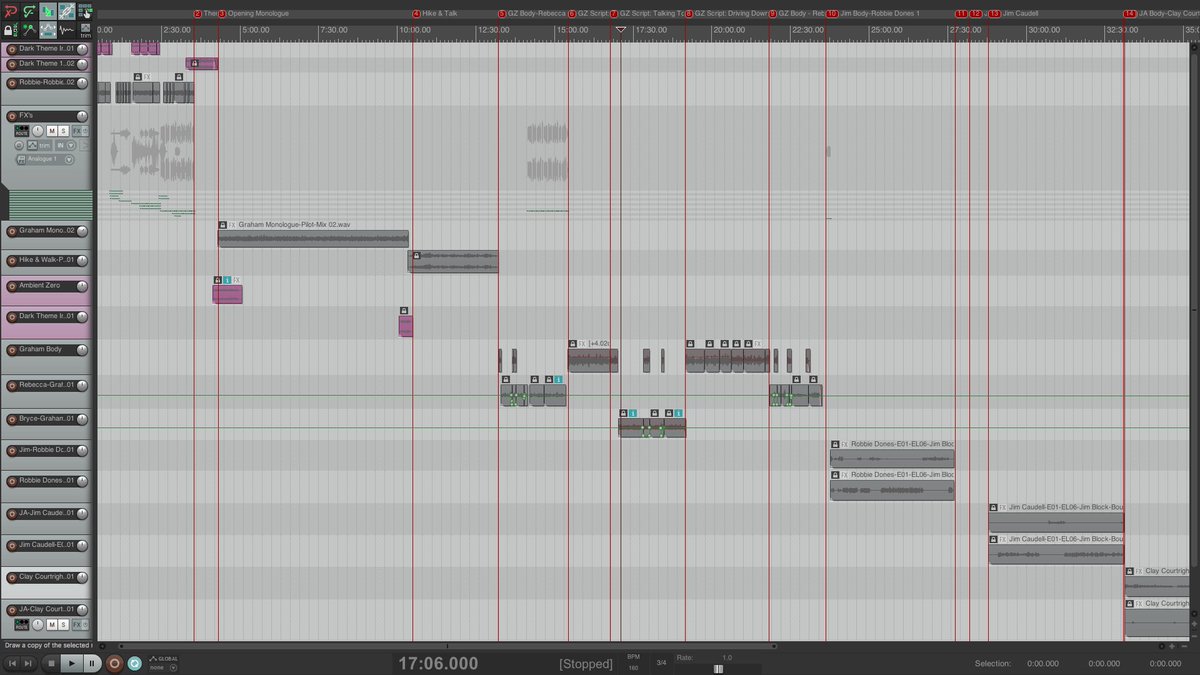Open FX chain button on FX's track
Screen dimensions: 1200x675
click(76, 131)
